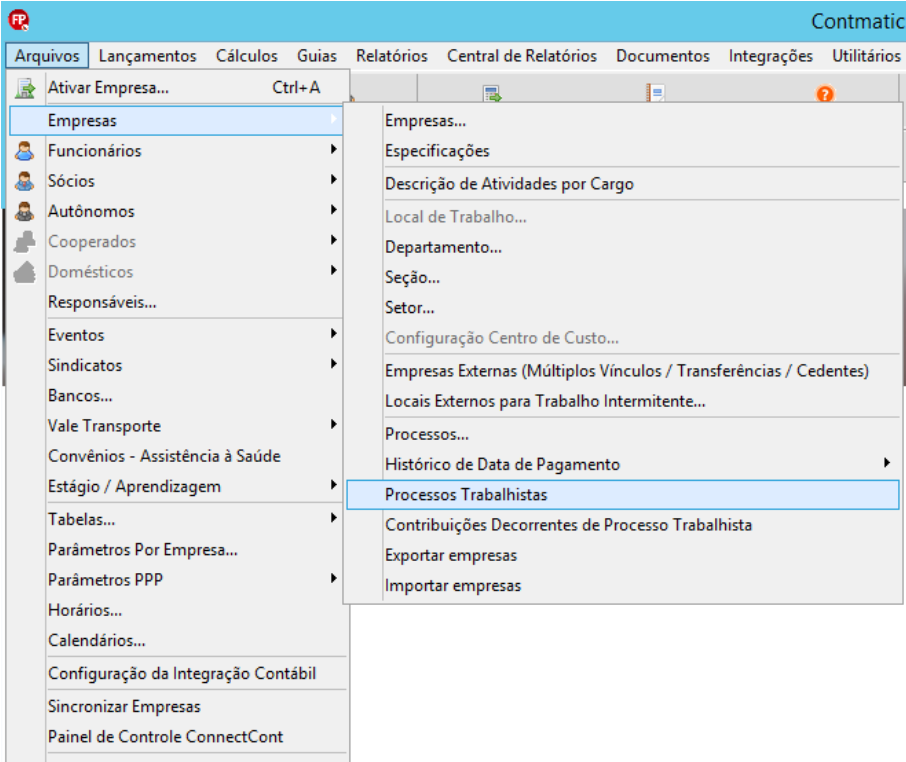Open the Documentos menu

pos(663,56)
